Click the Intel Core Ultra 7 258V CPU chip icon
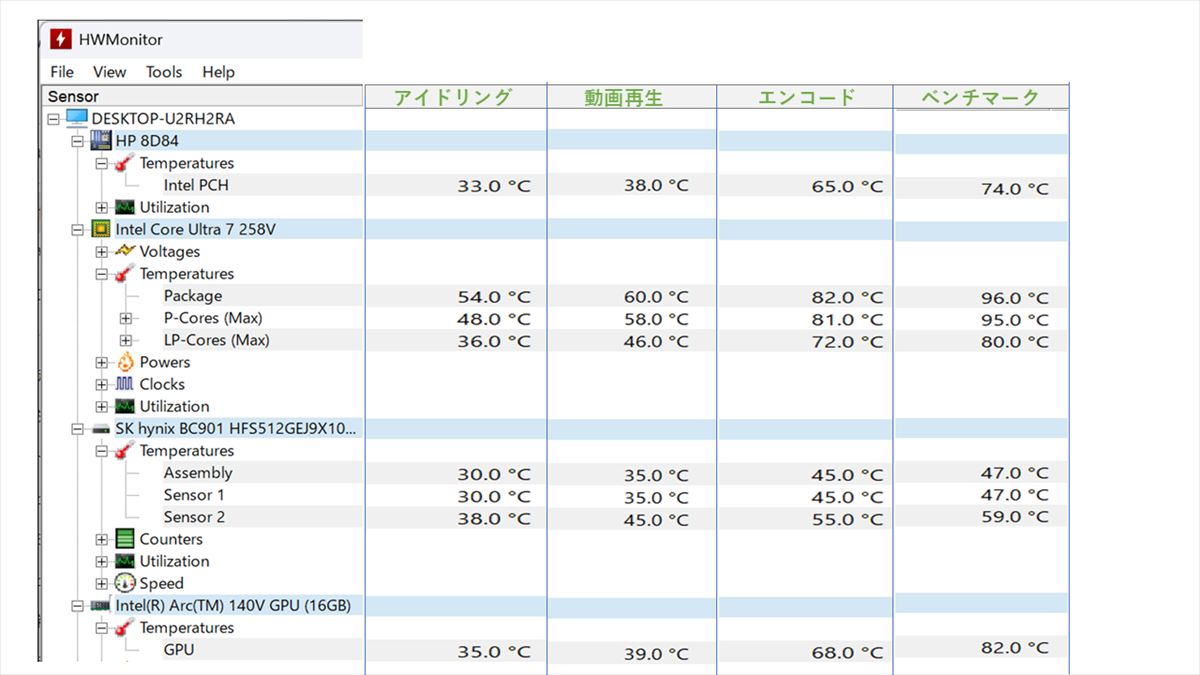Screen dimensions: 1200x675 101,229
